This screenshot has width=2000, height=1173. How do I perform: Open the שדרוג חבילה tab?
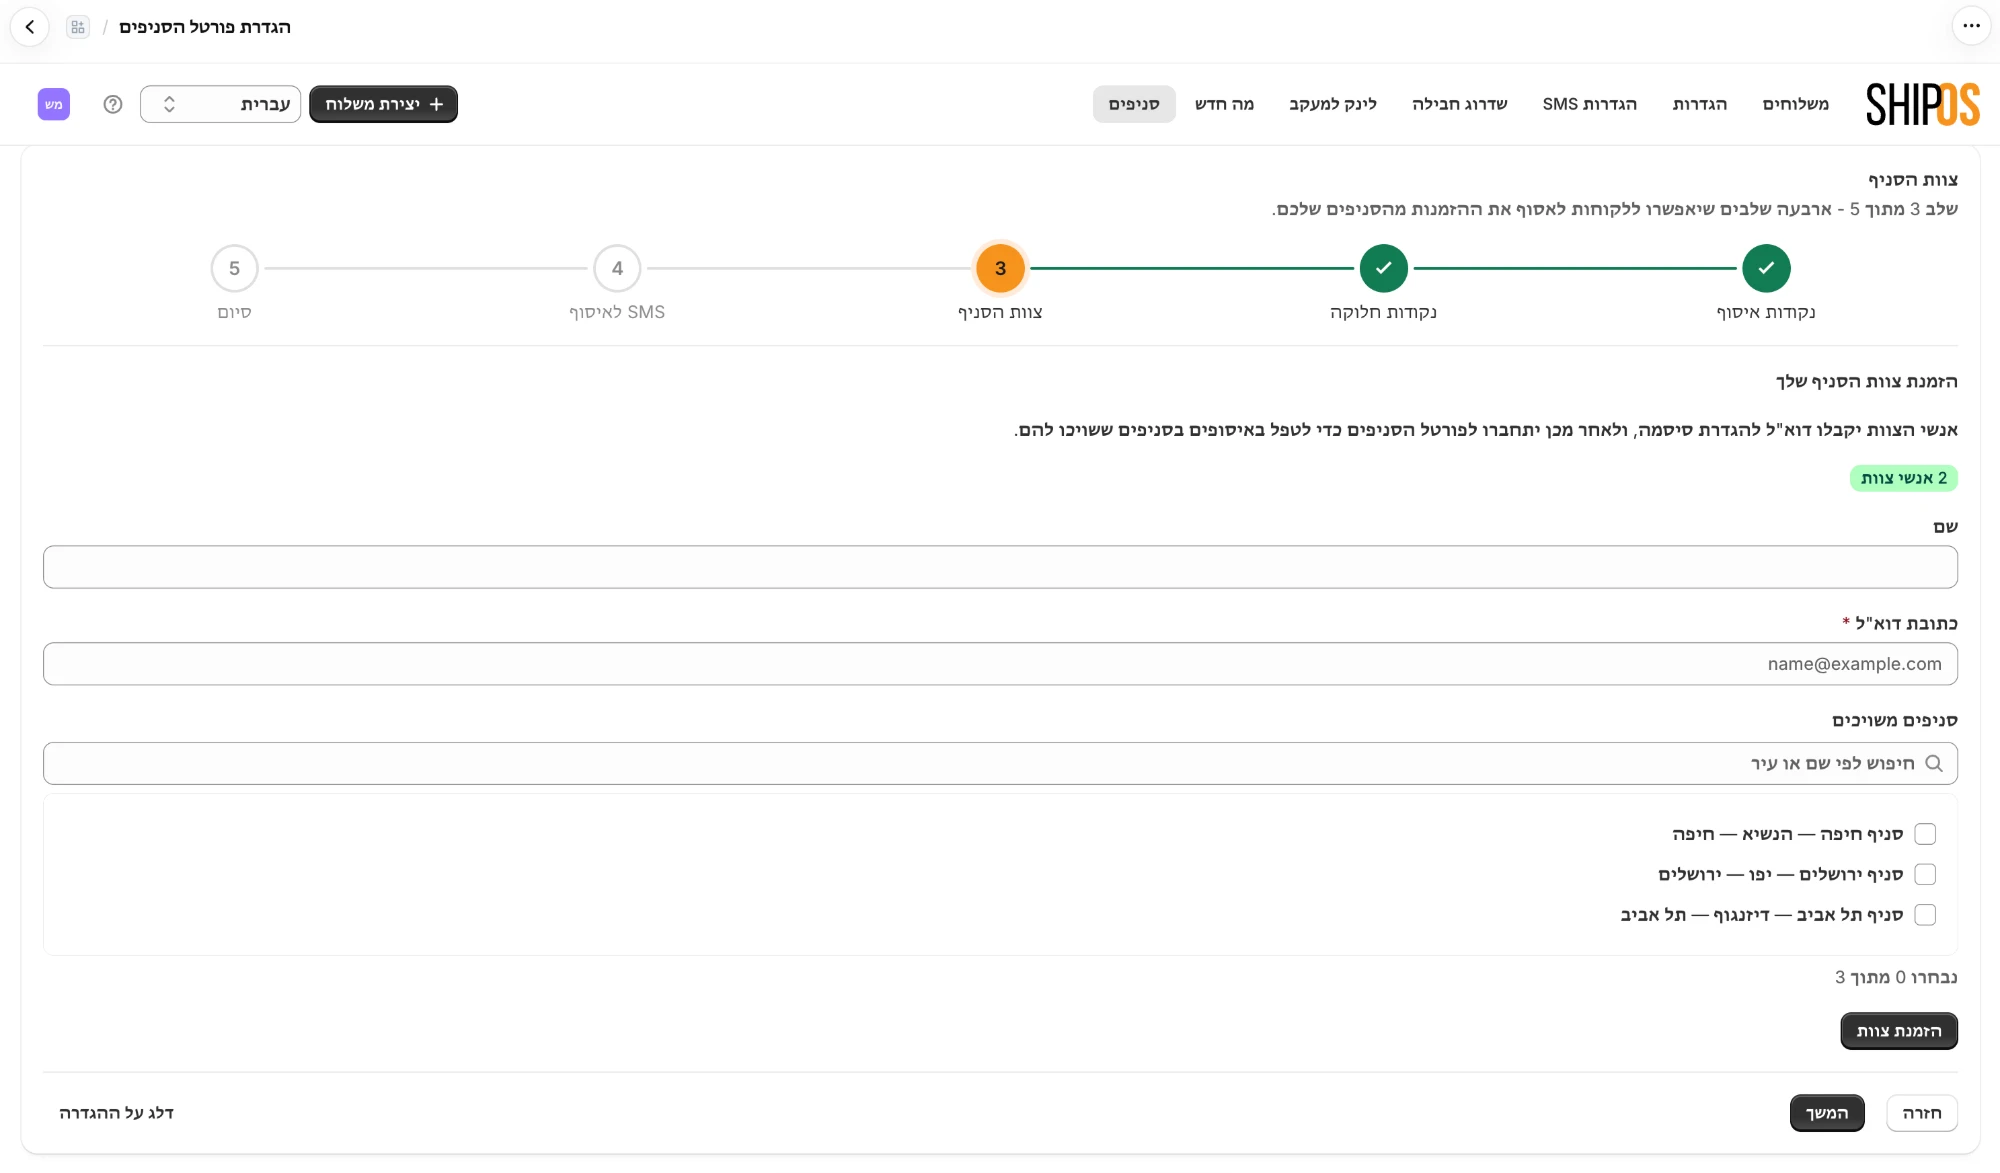pos(1459,104)
